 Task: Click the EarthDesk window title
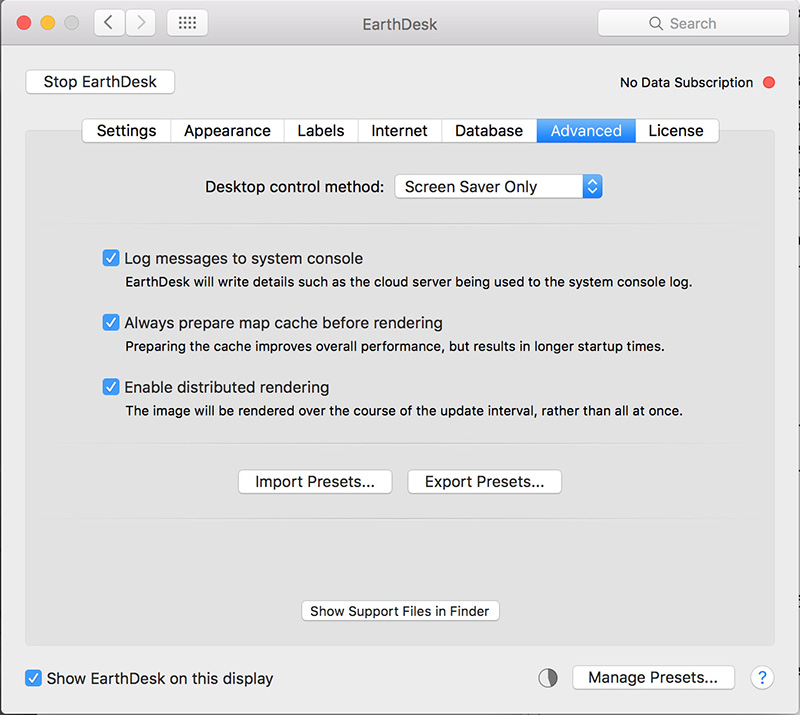pos(400,24)
